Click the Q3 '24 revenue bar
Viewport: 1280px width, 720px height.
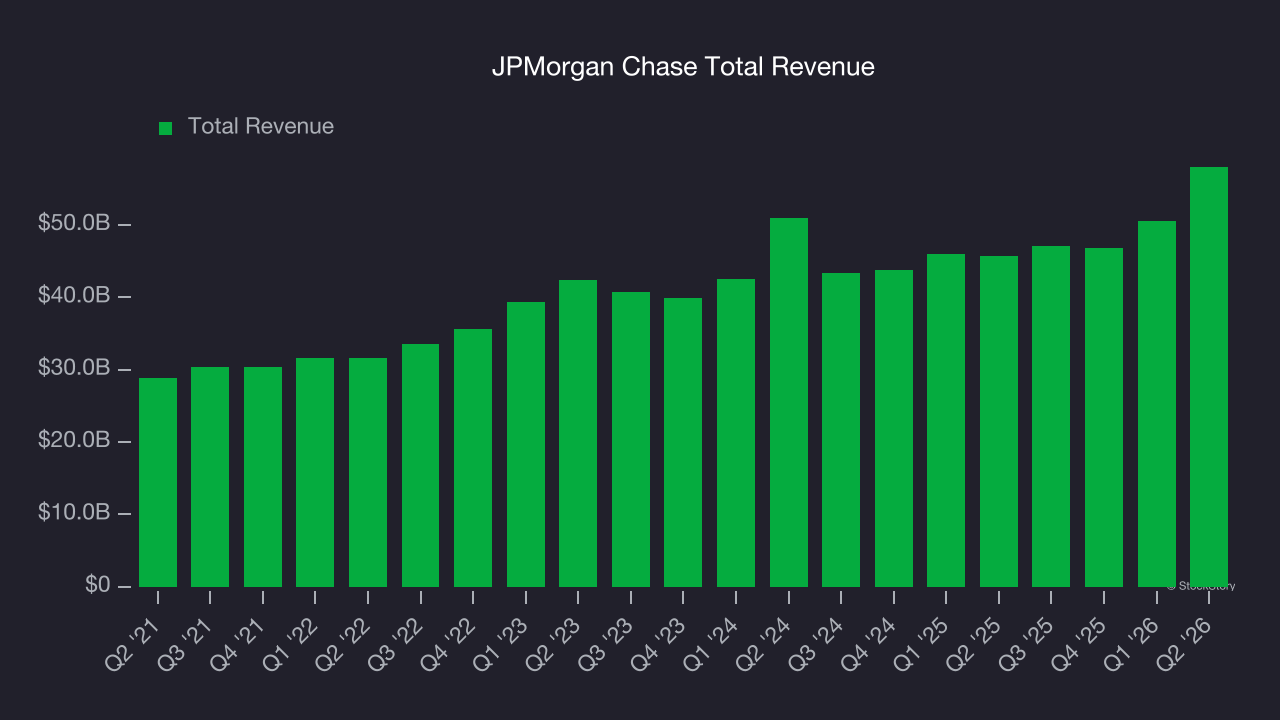(841, 430)
